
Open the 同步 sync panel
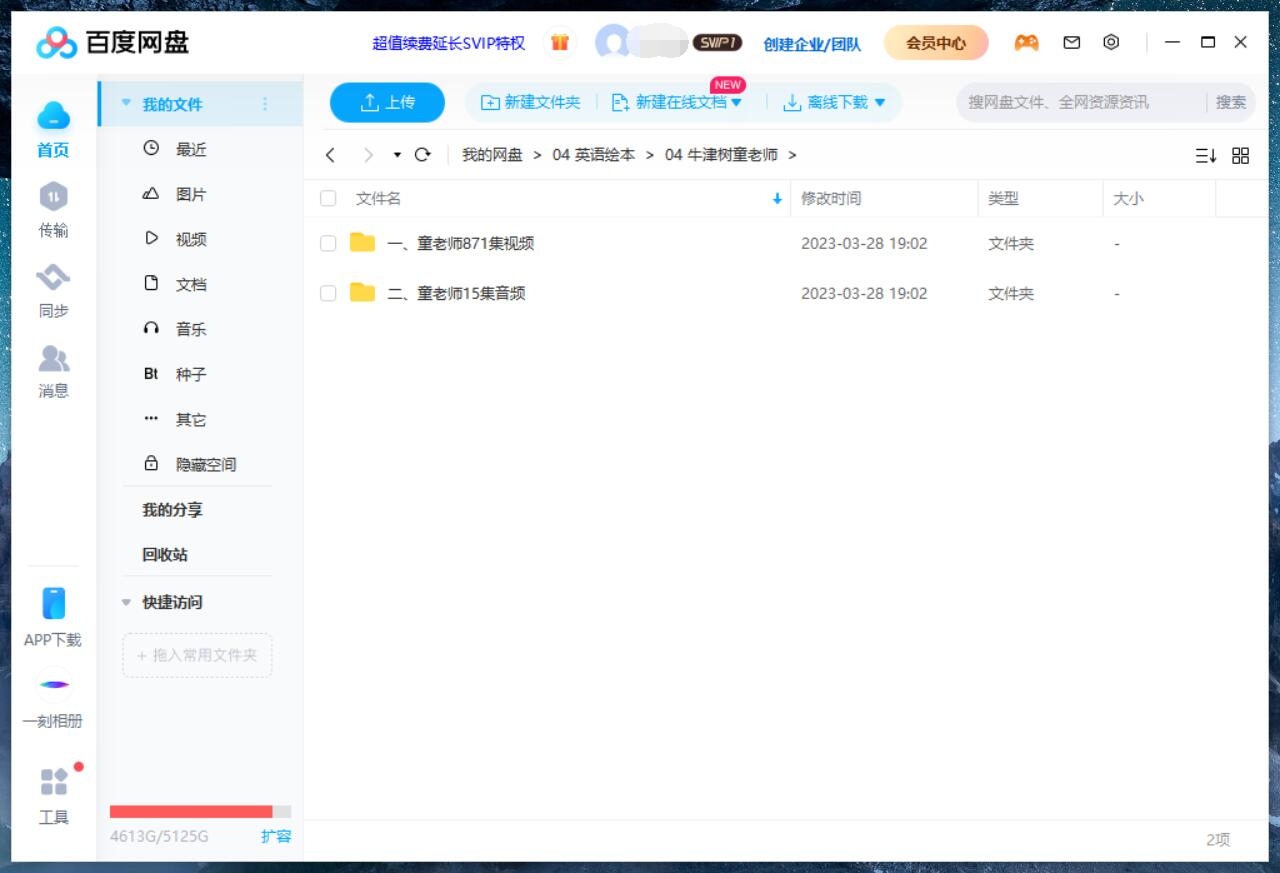tap(53, 292)
